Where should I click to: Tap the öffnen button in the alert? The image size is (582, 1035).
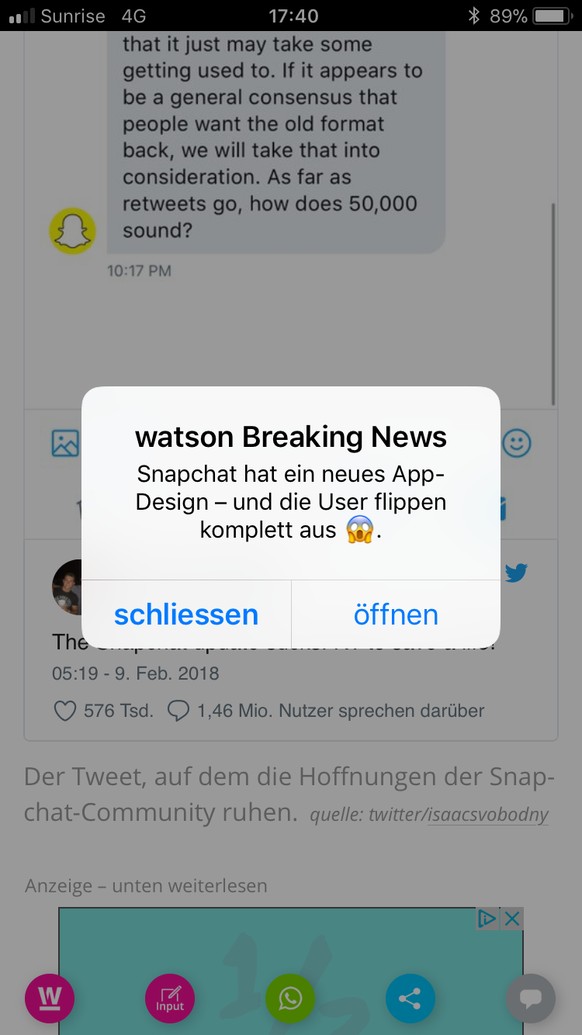click(x=396, y=615)
